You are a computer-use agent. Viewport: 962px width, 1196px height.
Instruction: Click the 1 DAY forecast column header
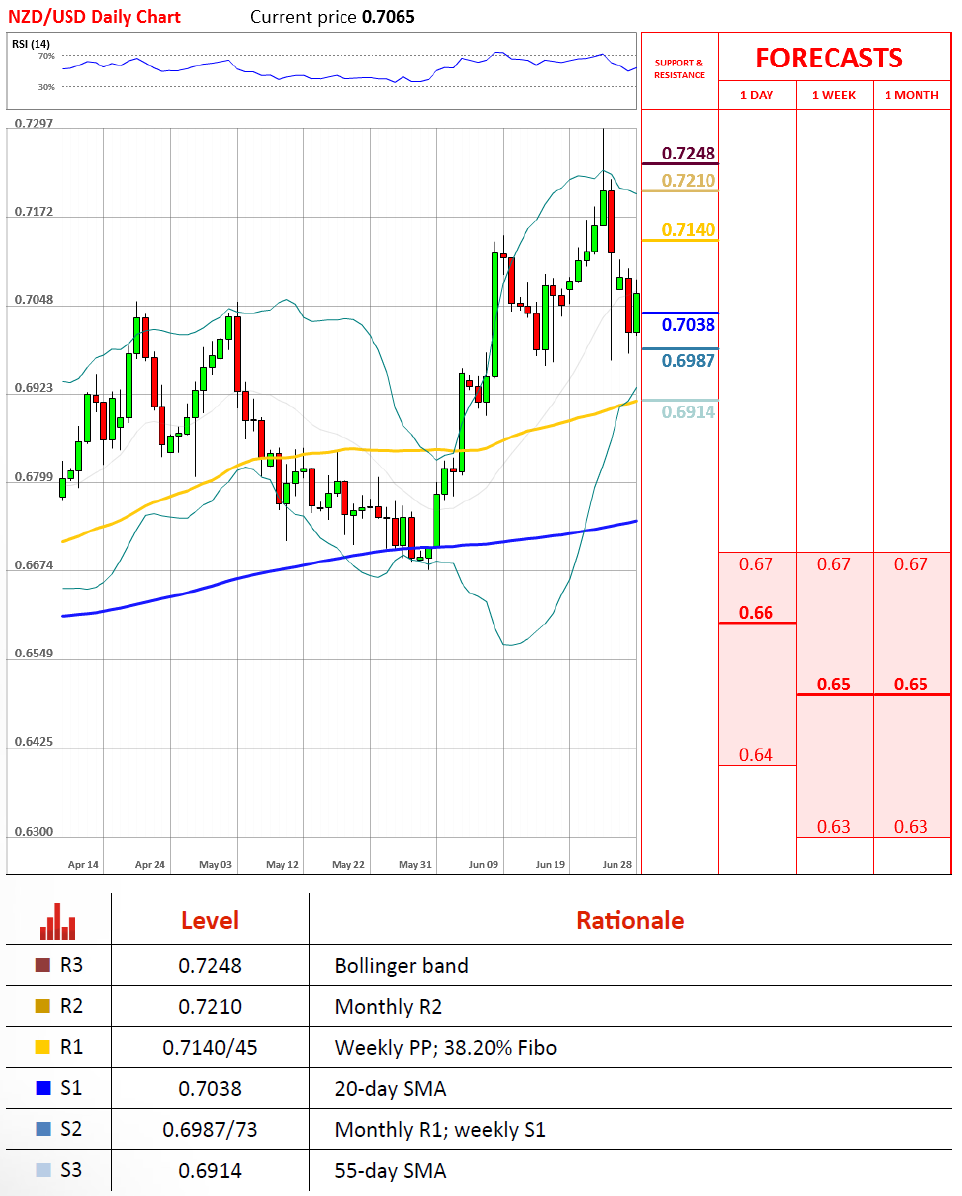[756, 95]
